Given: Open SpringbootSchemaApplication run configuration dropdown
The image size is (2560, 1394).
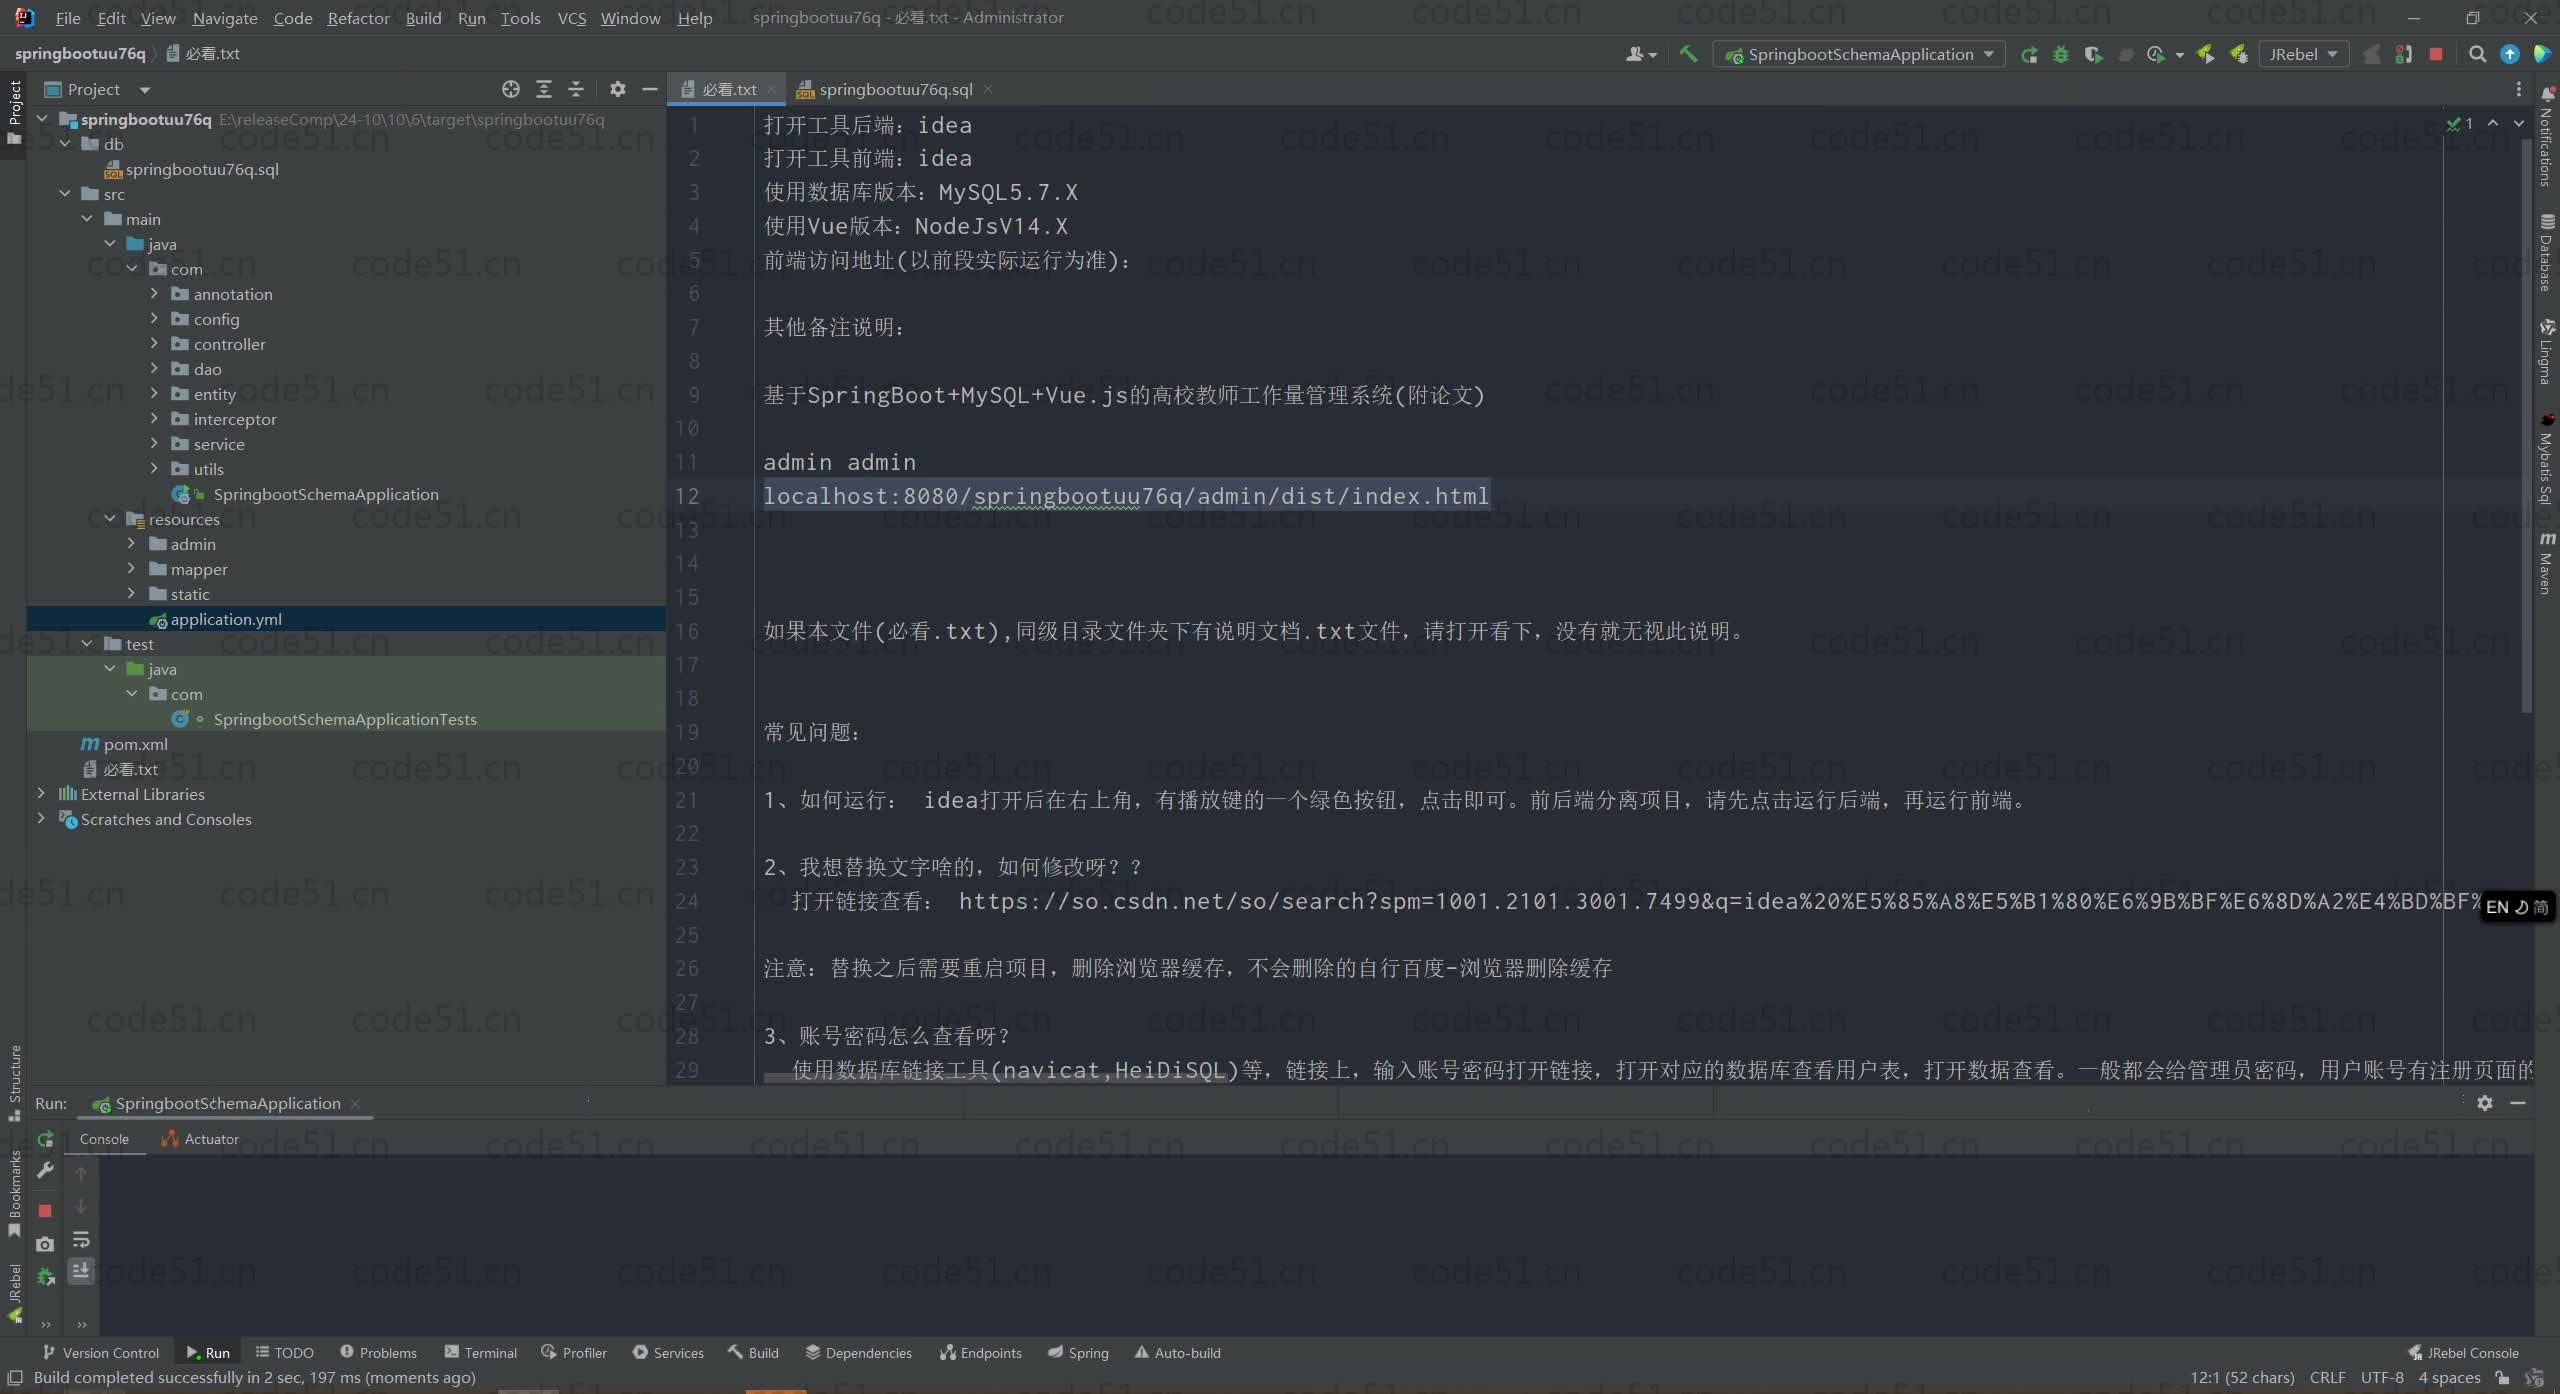Looking at the screenshot, I should (1860, 54).
